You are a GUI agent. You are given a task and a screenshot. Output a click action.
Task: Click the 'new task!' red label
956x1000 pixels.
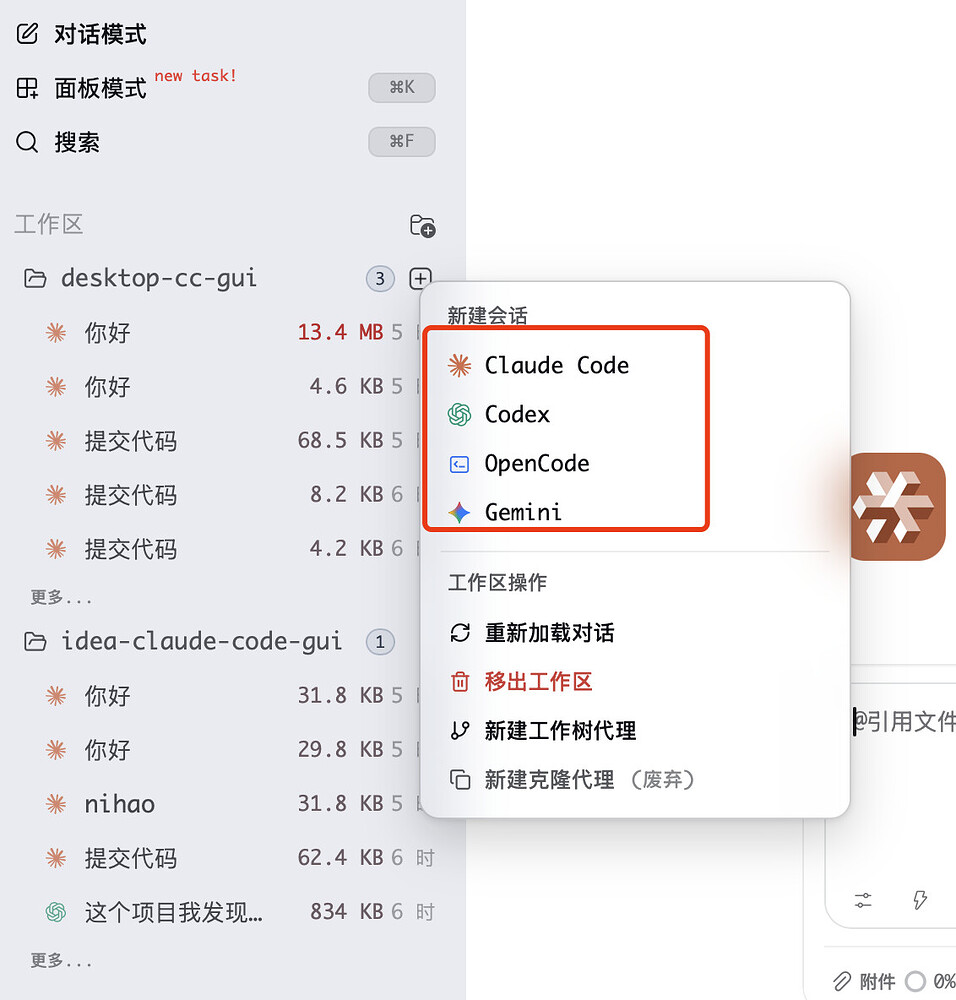(195, 76)
